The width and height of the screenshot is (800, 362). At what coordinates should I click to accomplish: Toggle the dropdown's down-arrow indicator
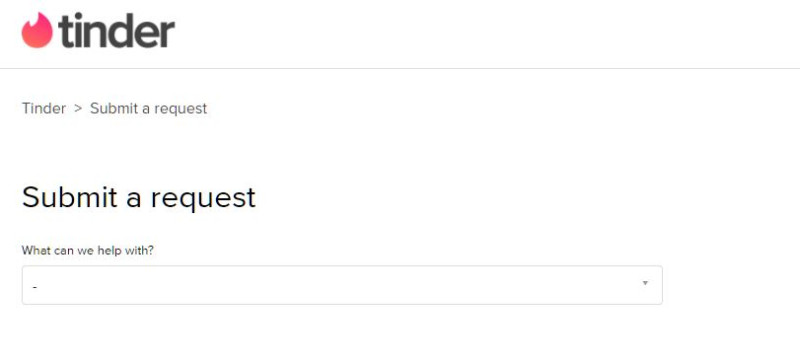645,283
